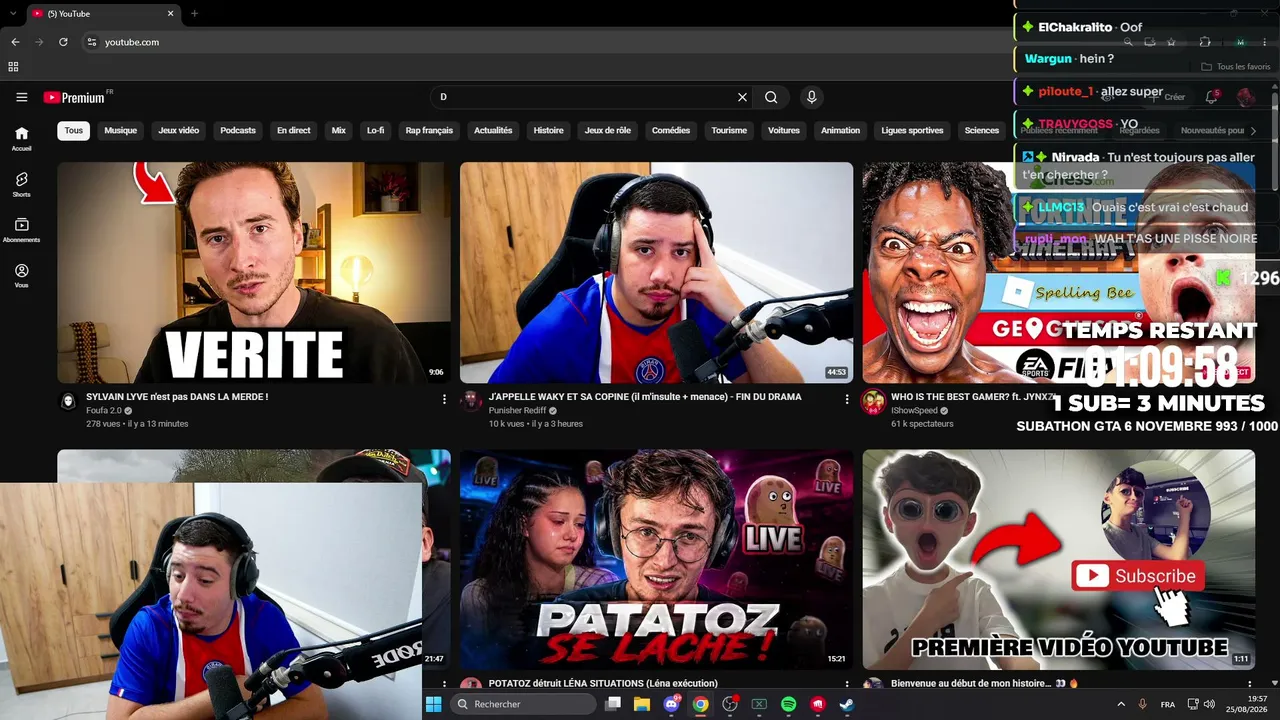Expand hidden system tray icons
Viewport: 1280px width, 720px height.
pos(1120,704)
